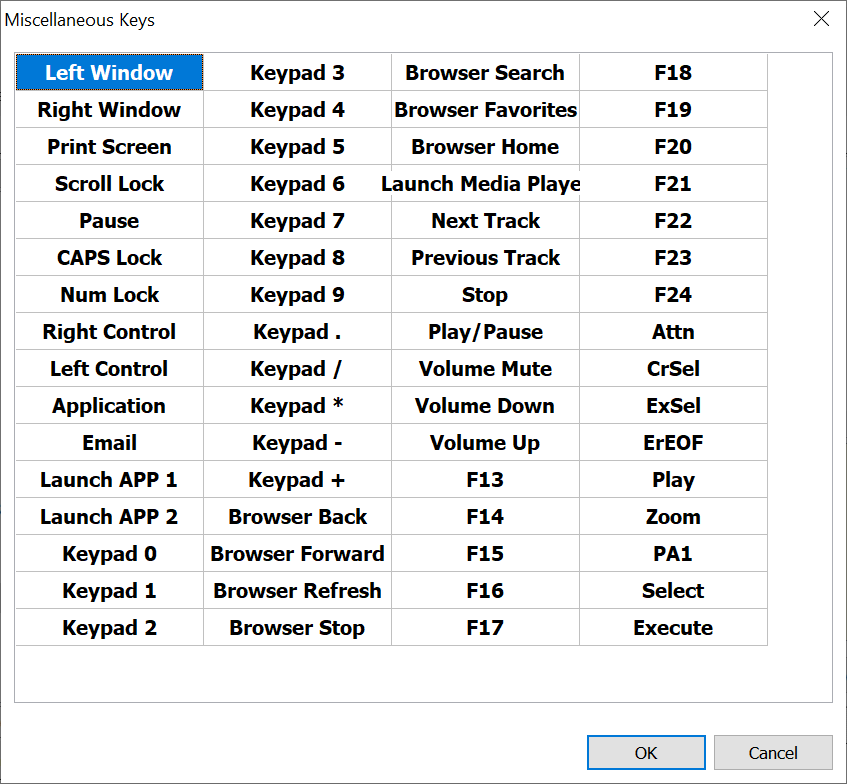Select the Volume Mute key
847x784 pixels.
485,369
